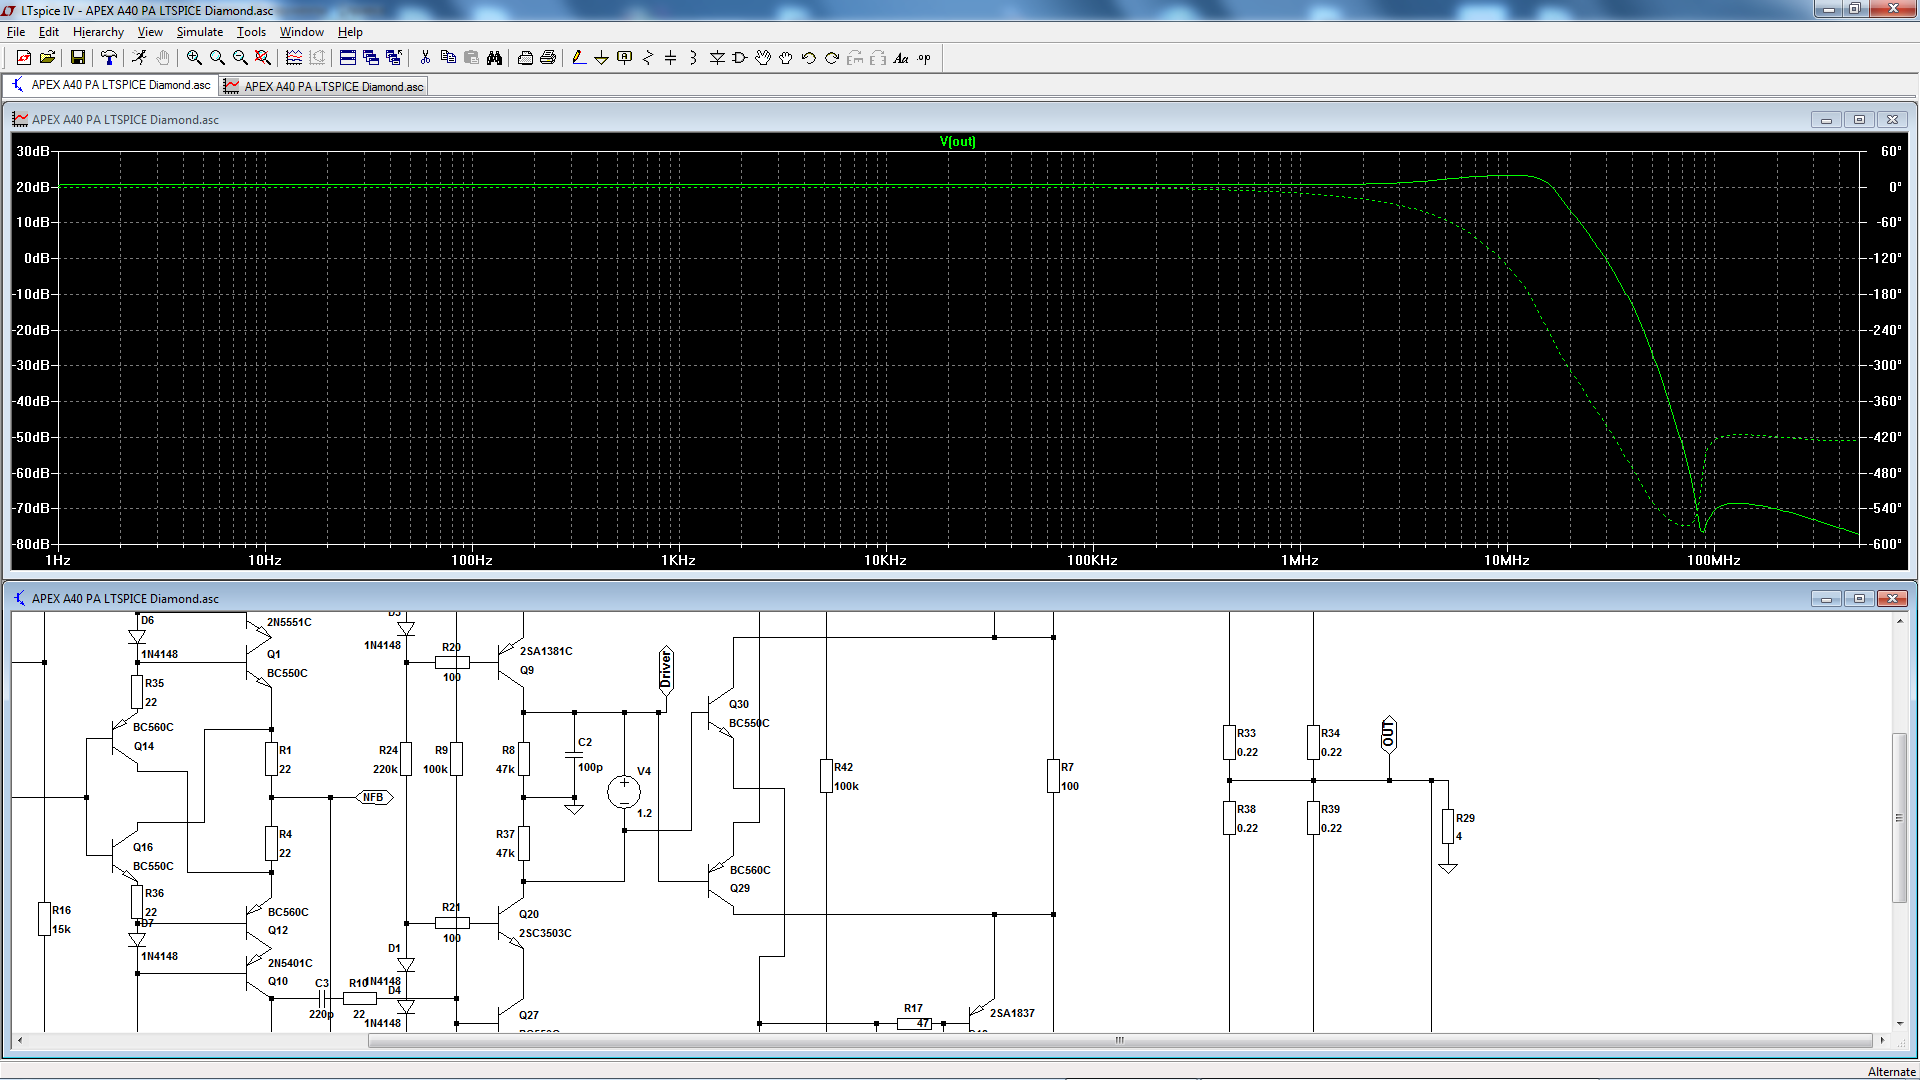Viewport: 1920px width, 1080px height.
Task: Open the Hierarchy menu
Action: 98,32
